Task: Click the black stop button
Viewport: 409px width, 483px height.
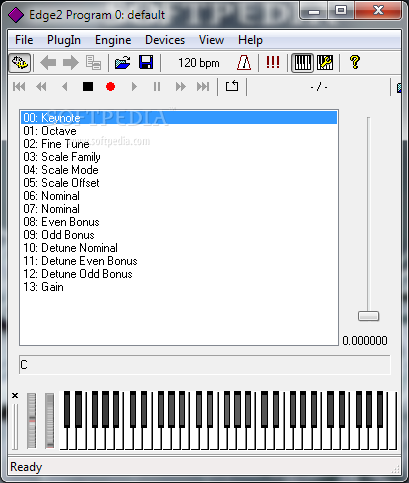Action: [x=88, y=87]
